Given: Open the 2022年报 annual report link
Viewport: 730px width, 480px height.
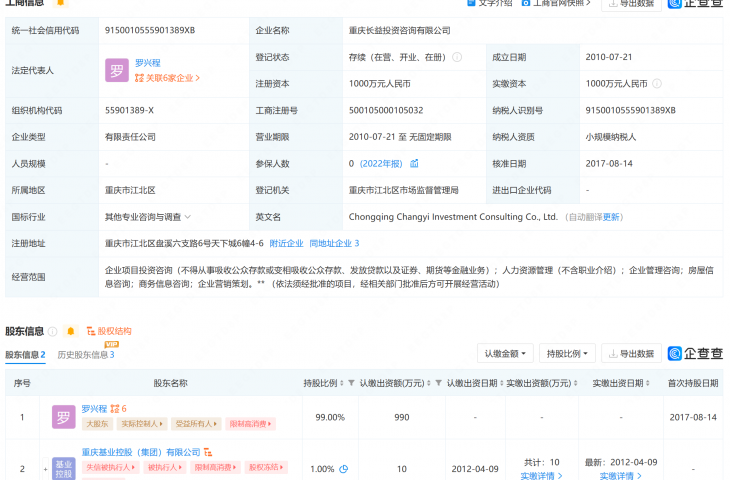Looking at the screenshot, I should point(381,164).
